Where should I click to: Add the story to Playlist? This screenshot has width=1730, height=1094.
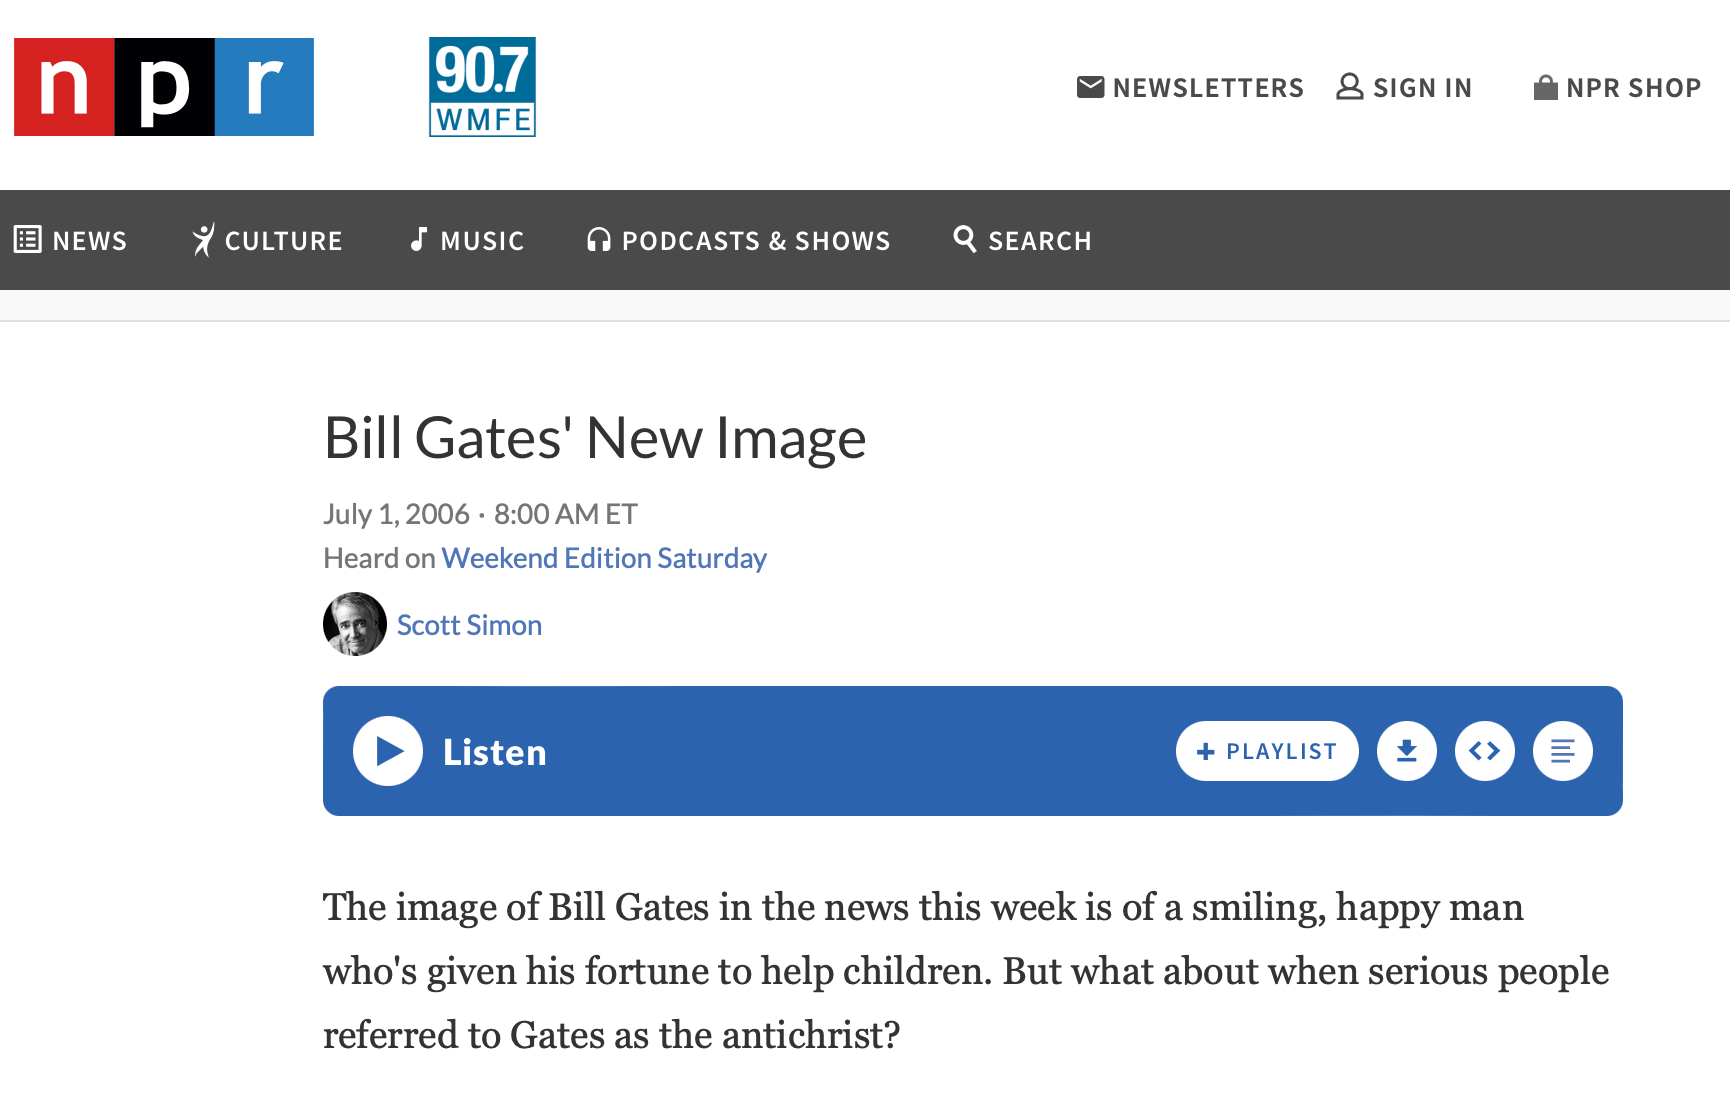pos(1267,751)
